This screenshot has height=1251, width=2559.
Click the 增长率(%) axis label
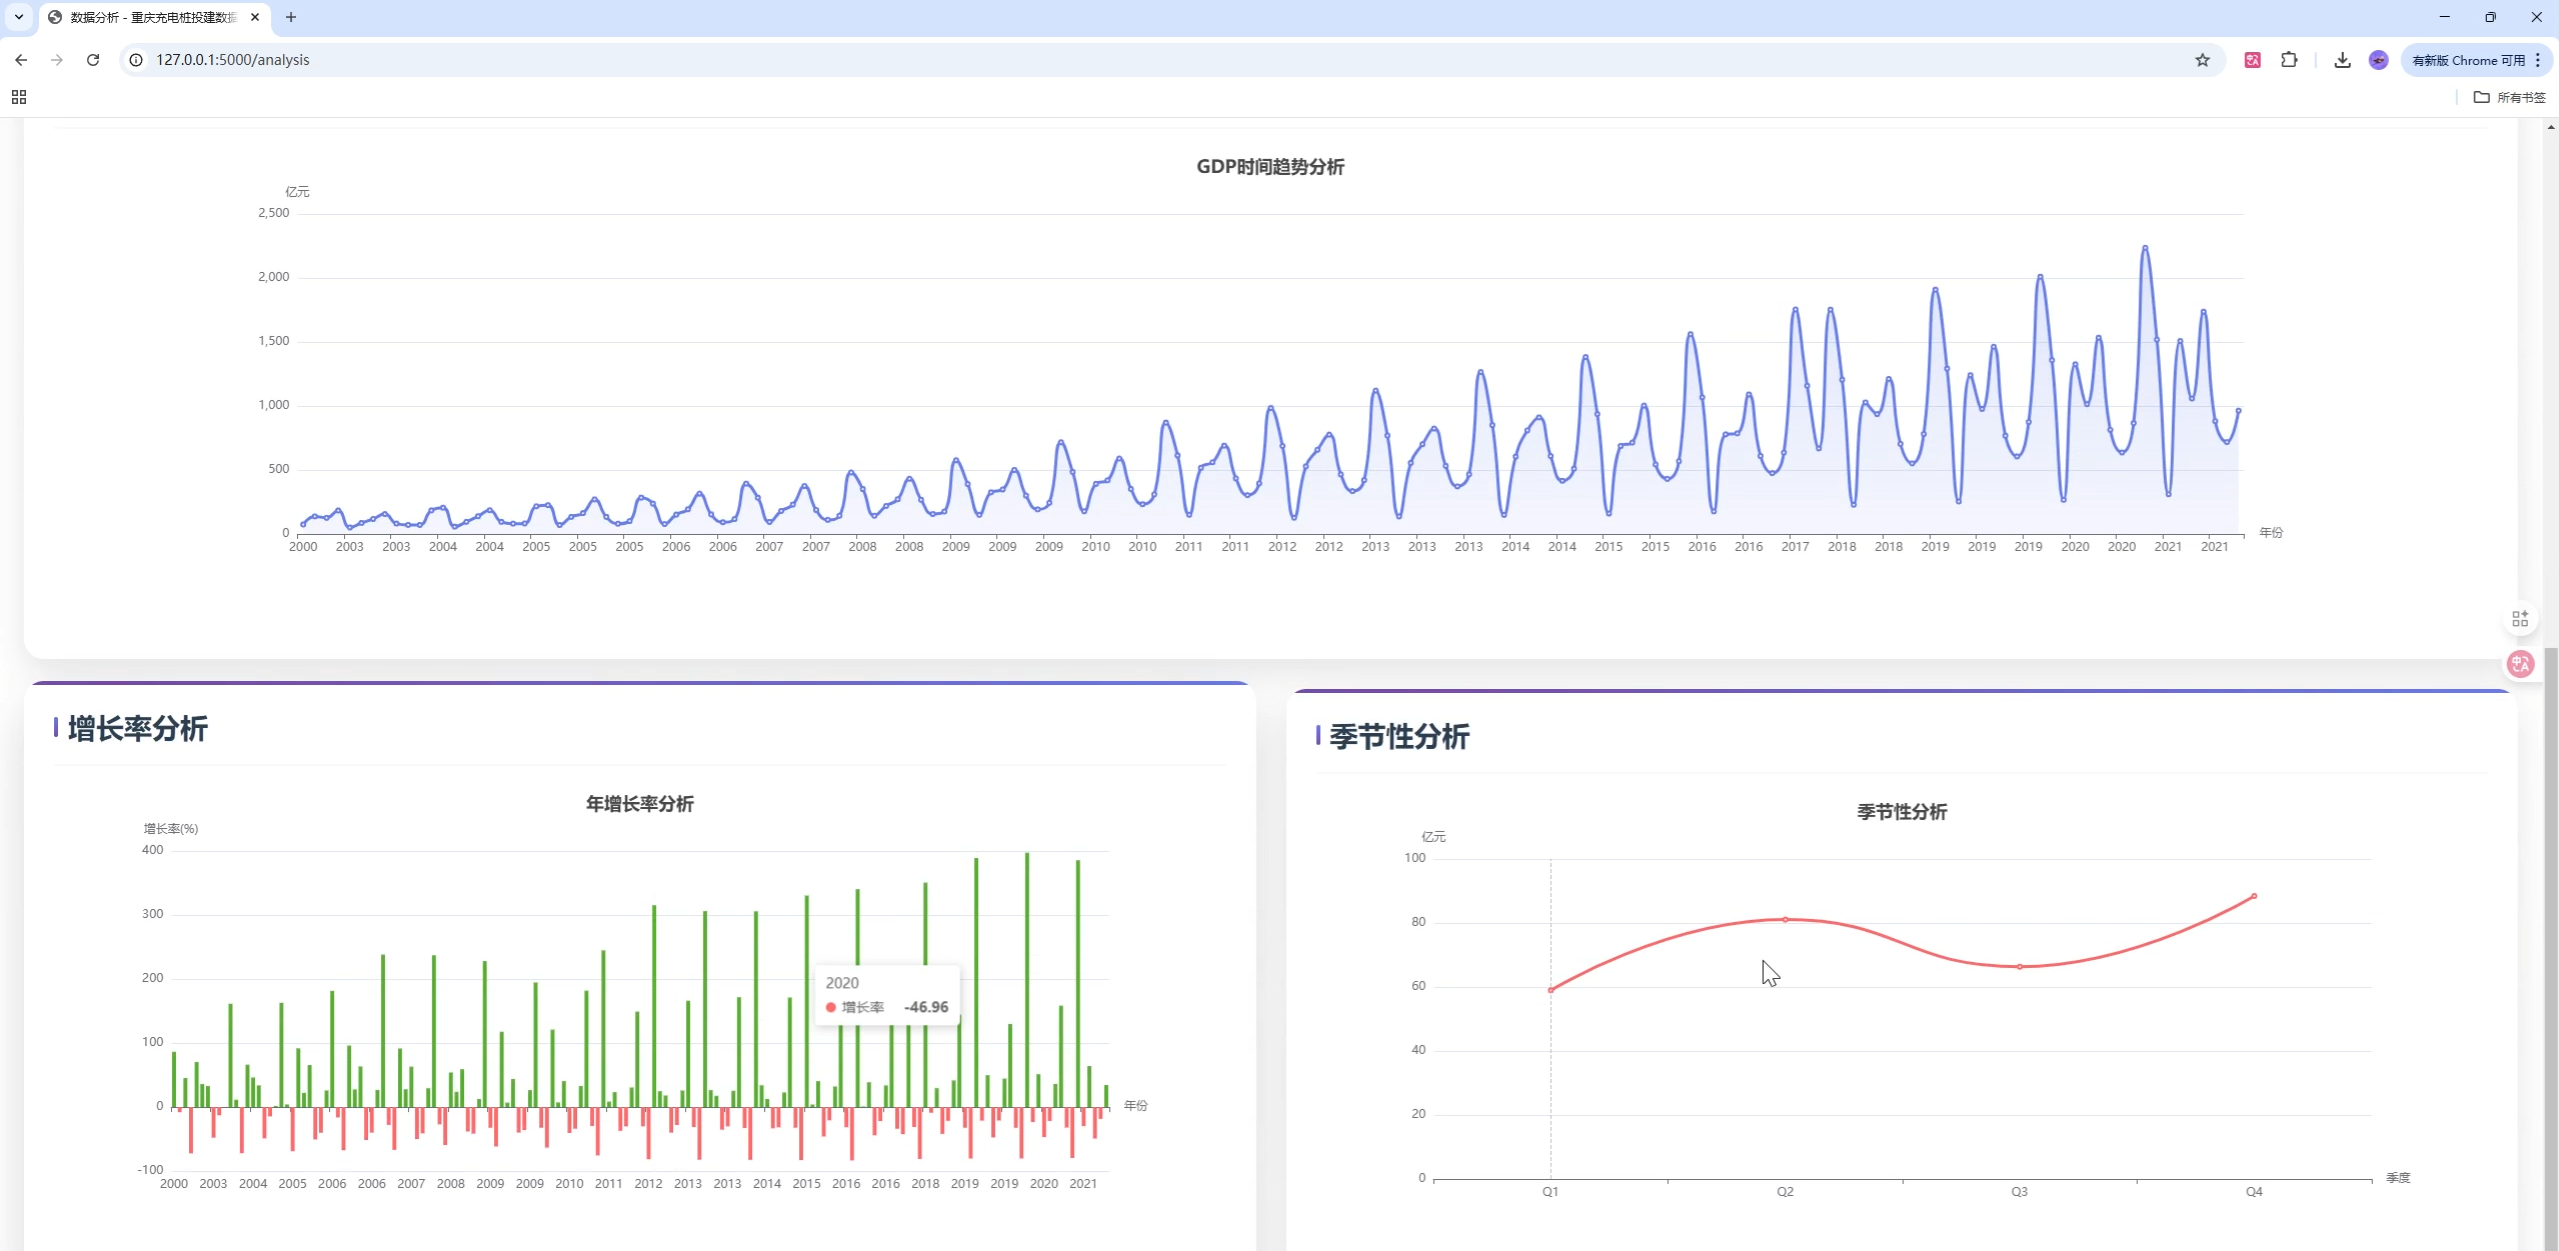tap(171, 829)
